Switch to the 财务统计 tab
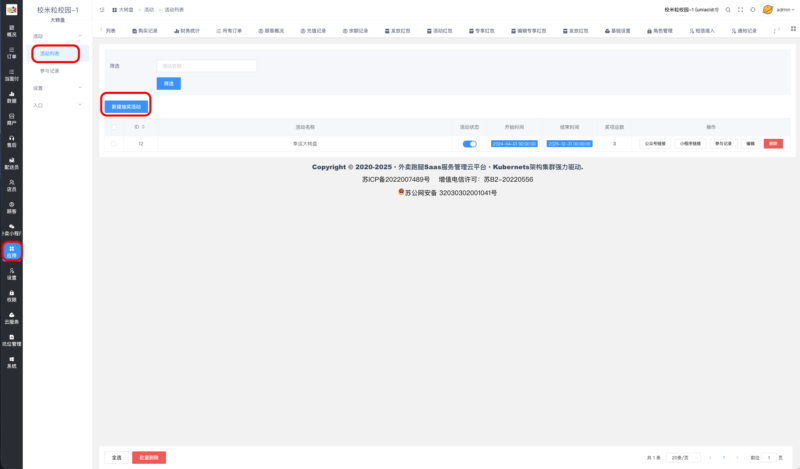Image resolution: width=800 pixels, height=469 pixels. (184, 31)
